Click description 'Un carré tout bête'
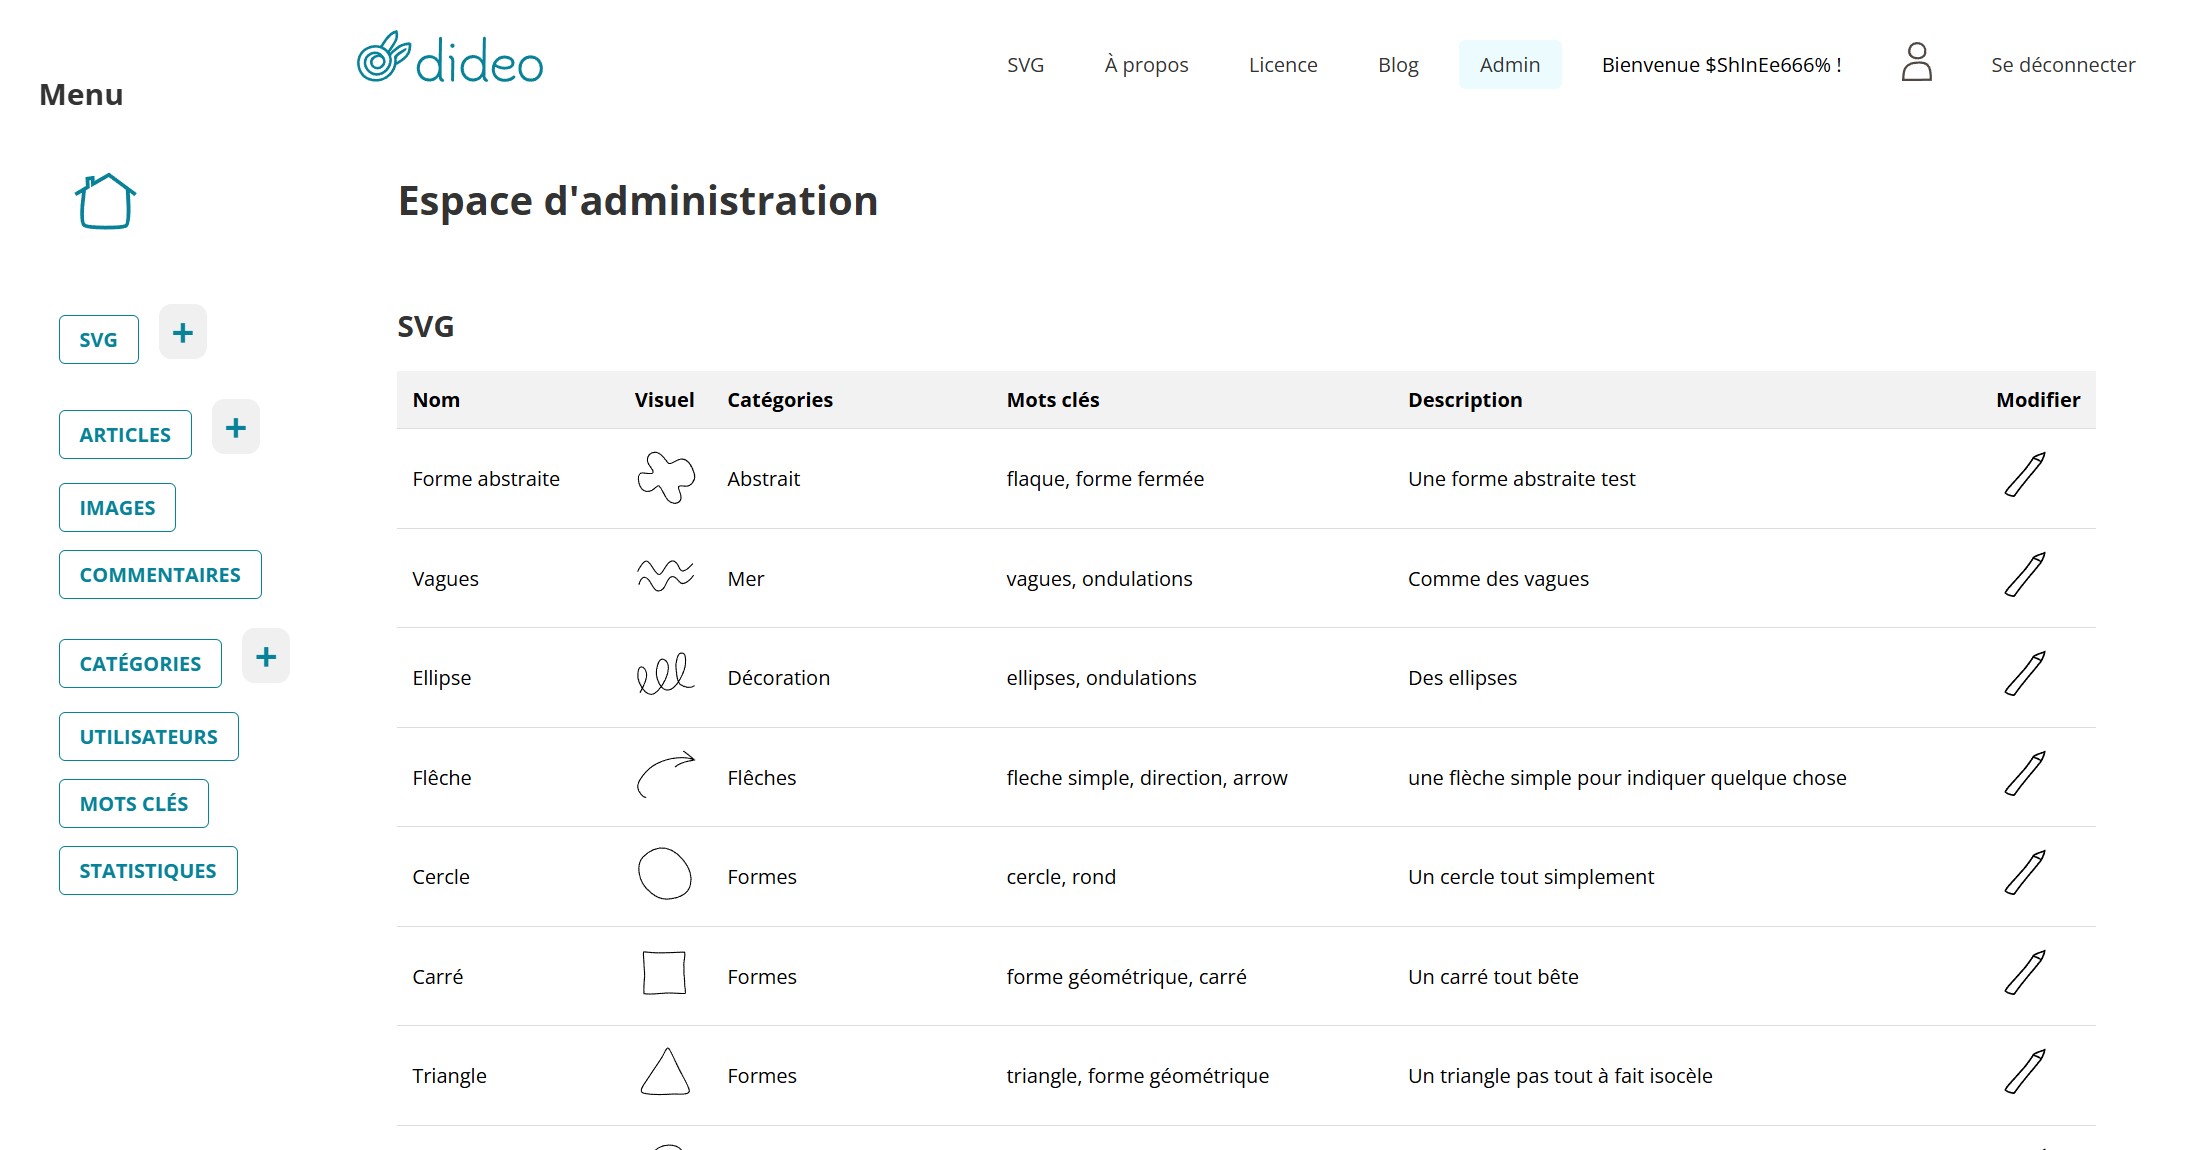The width and height of the screenshot is (2198, 1150). [x=1493, y=977]
